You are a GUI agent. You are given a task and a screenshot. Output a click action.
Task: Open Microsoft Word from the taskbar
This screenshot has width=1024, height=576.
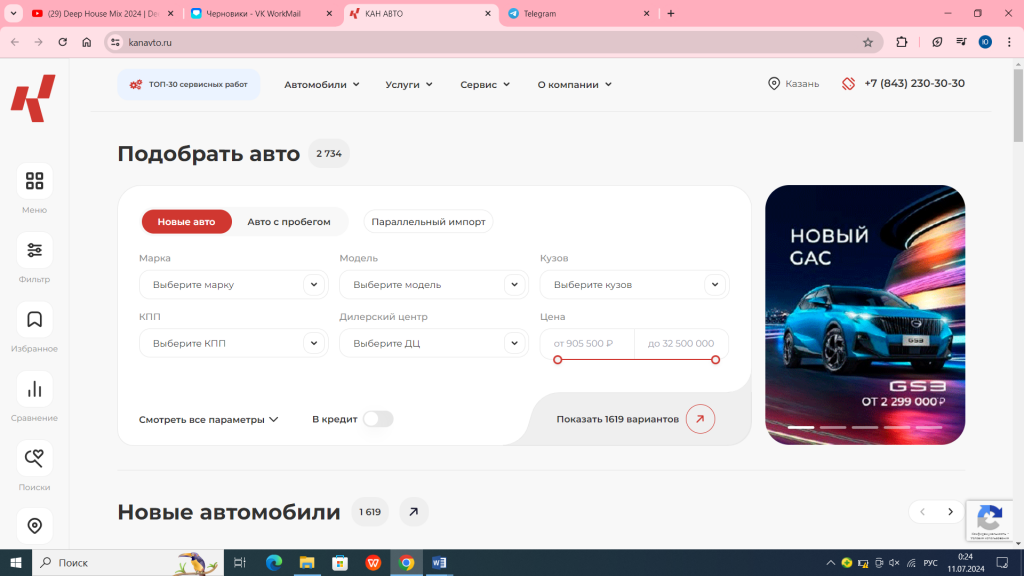pyautogui.click(x=440, y=563)
